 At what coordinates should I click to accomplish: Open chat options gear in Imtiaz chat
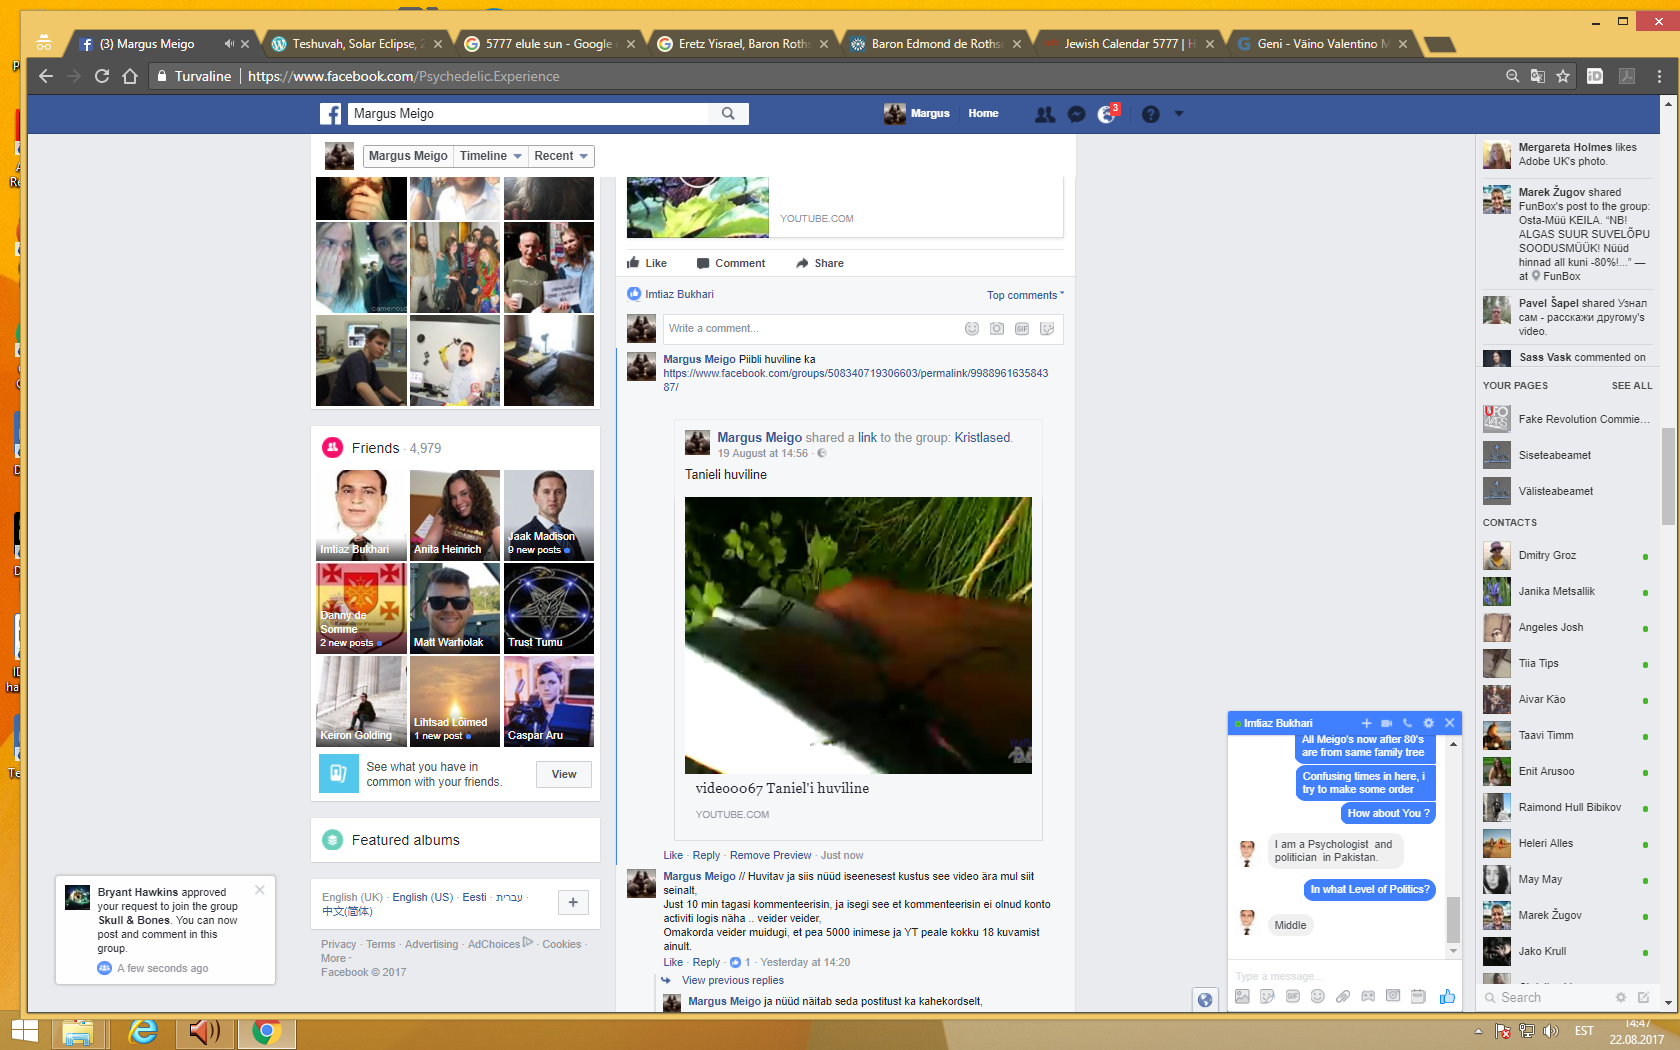pyautogui.click(x=1428, y=723)
